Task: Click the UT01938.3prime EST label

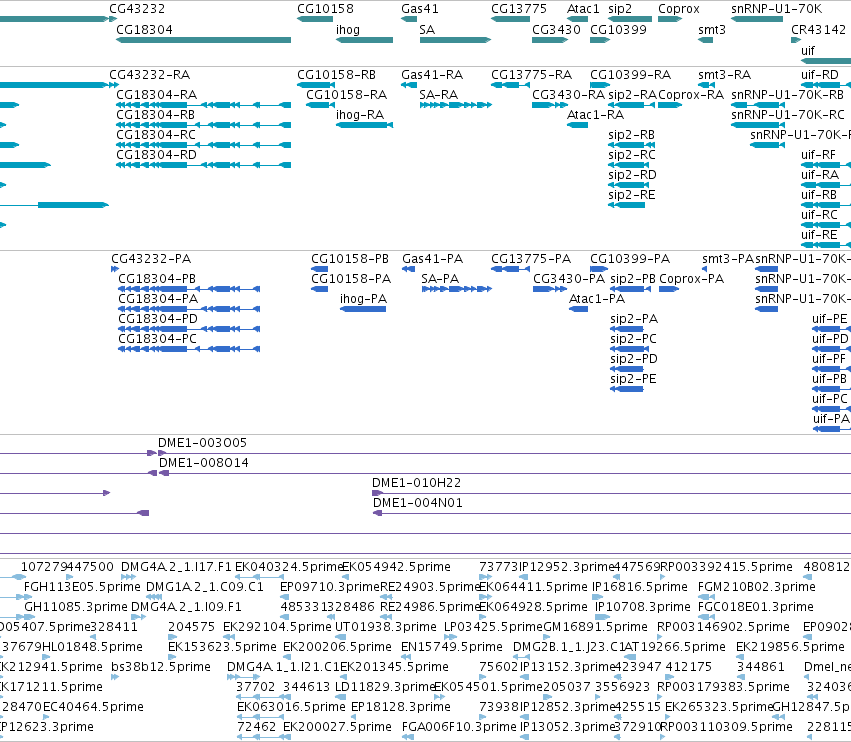Action: (385, 627)
